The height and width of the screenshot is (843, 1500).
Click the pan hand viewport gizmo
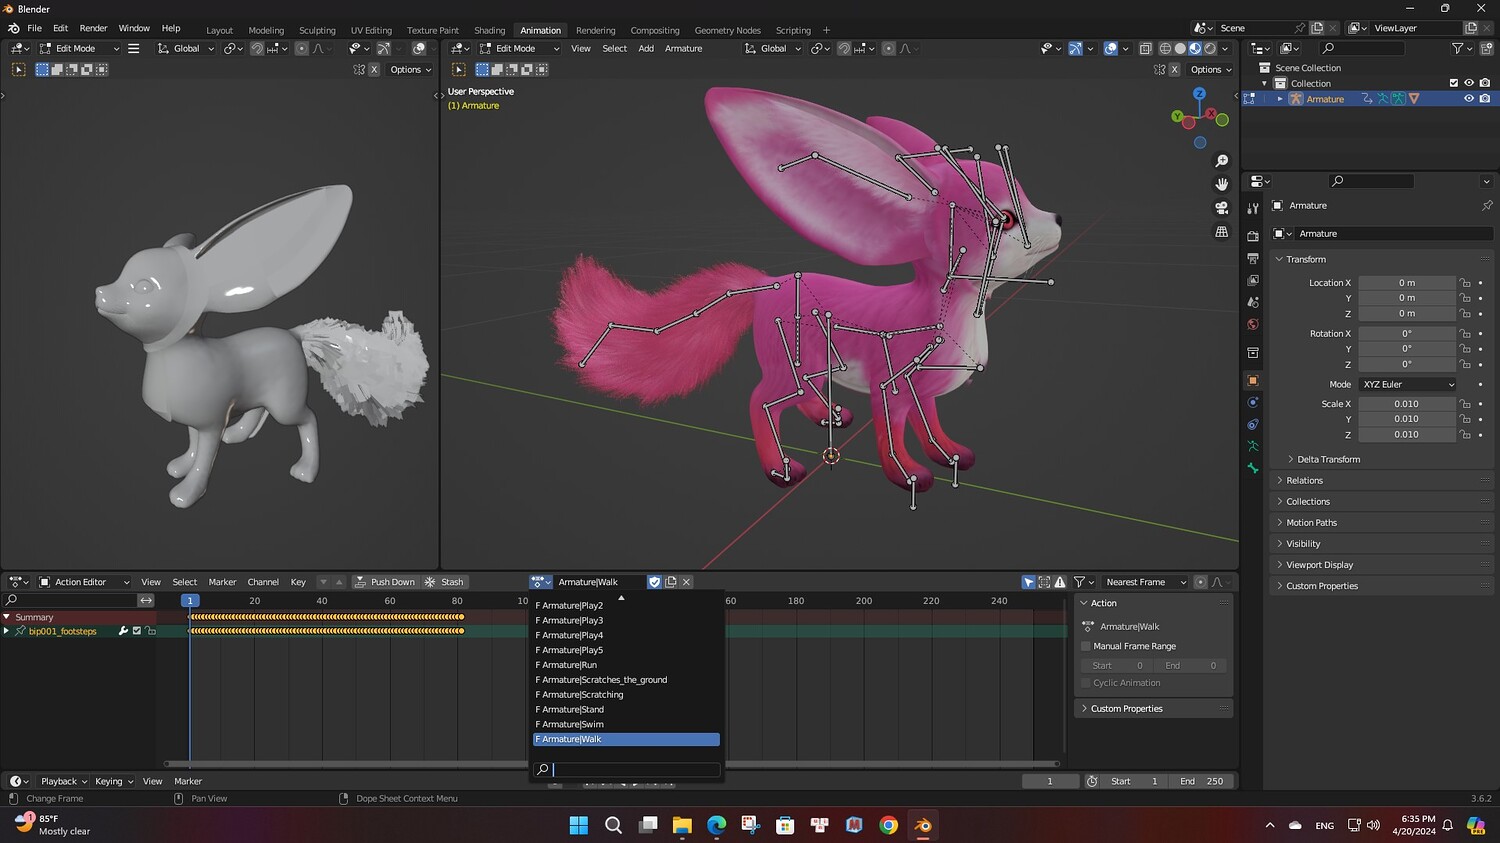pyautogui.click(x=1221, y=184)
